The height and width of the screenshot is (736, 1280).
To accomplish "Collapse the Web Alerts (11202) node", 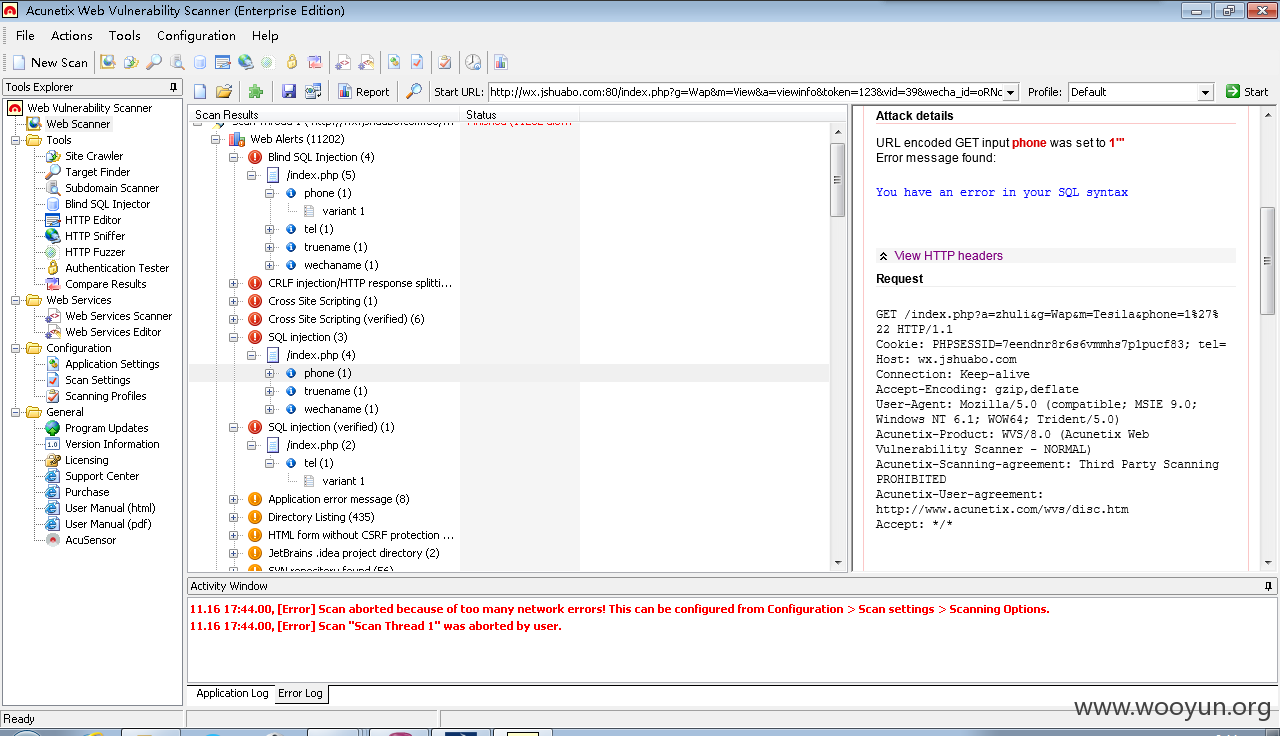I will (x=216, y=139).
